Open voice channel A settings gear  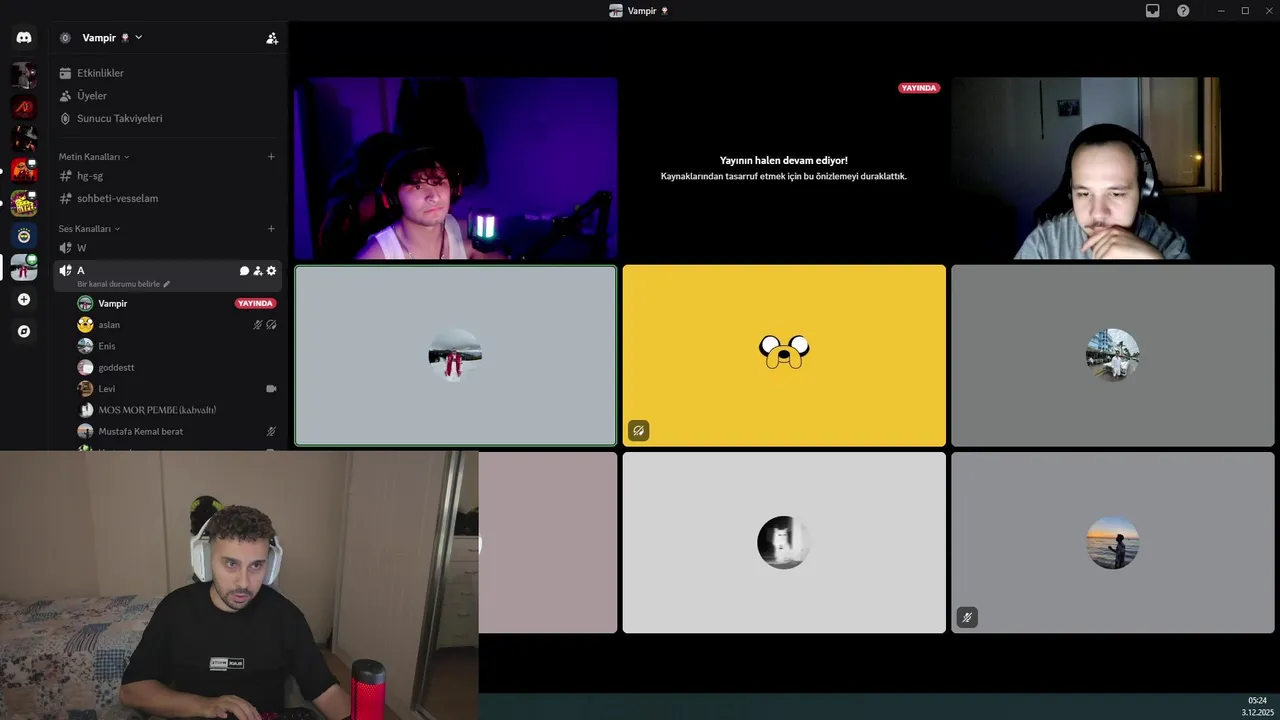coord(271,271)
